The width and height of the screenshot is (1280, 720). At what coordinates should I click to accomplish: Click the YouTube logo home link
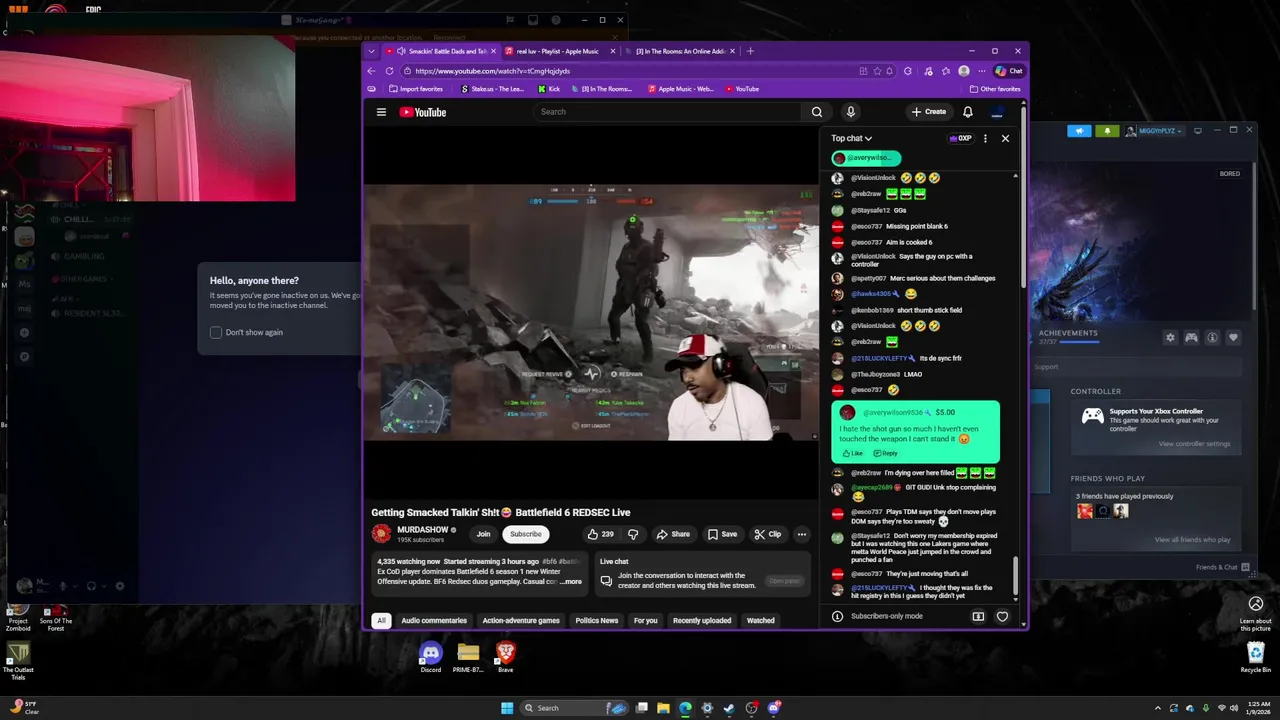point(423,112)
